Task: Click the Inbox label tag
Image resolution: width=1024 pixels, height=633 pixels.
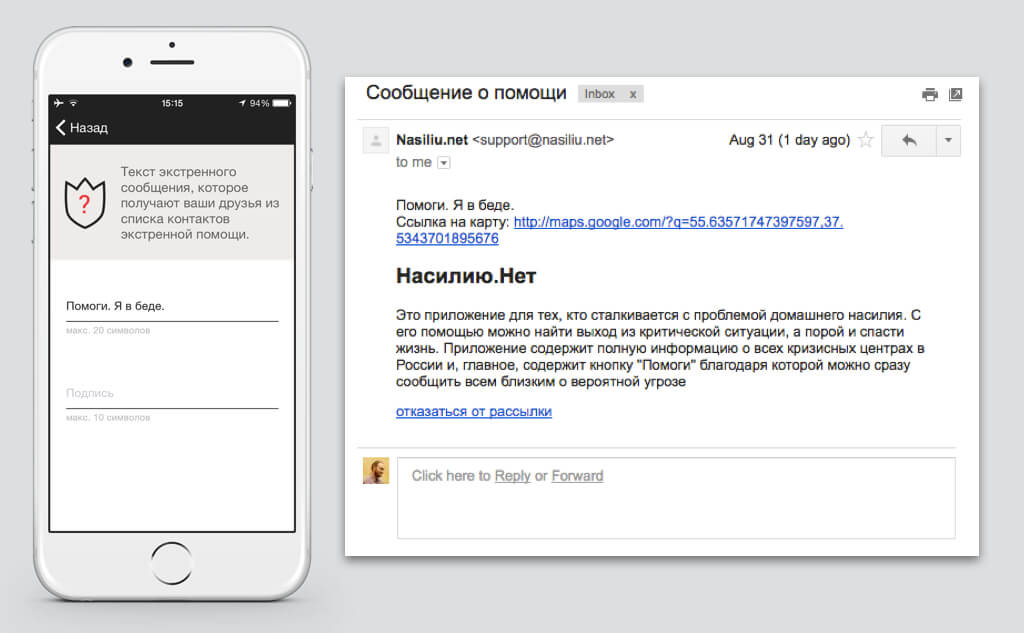Action: pyautogui.click(x=600, y=94)
